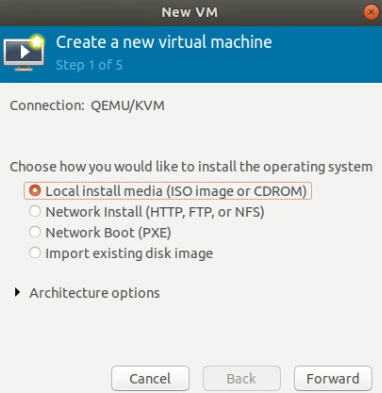Click the Create a new virtual machine heading
382x393 pixels.
(164, 42)
